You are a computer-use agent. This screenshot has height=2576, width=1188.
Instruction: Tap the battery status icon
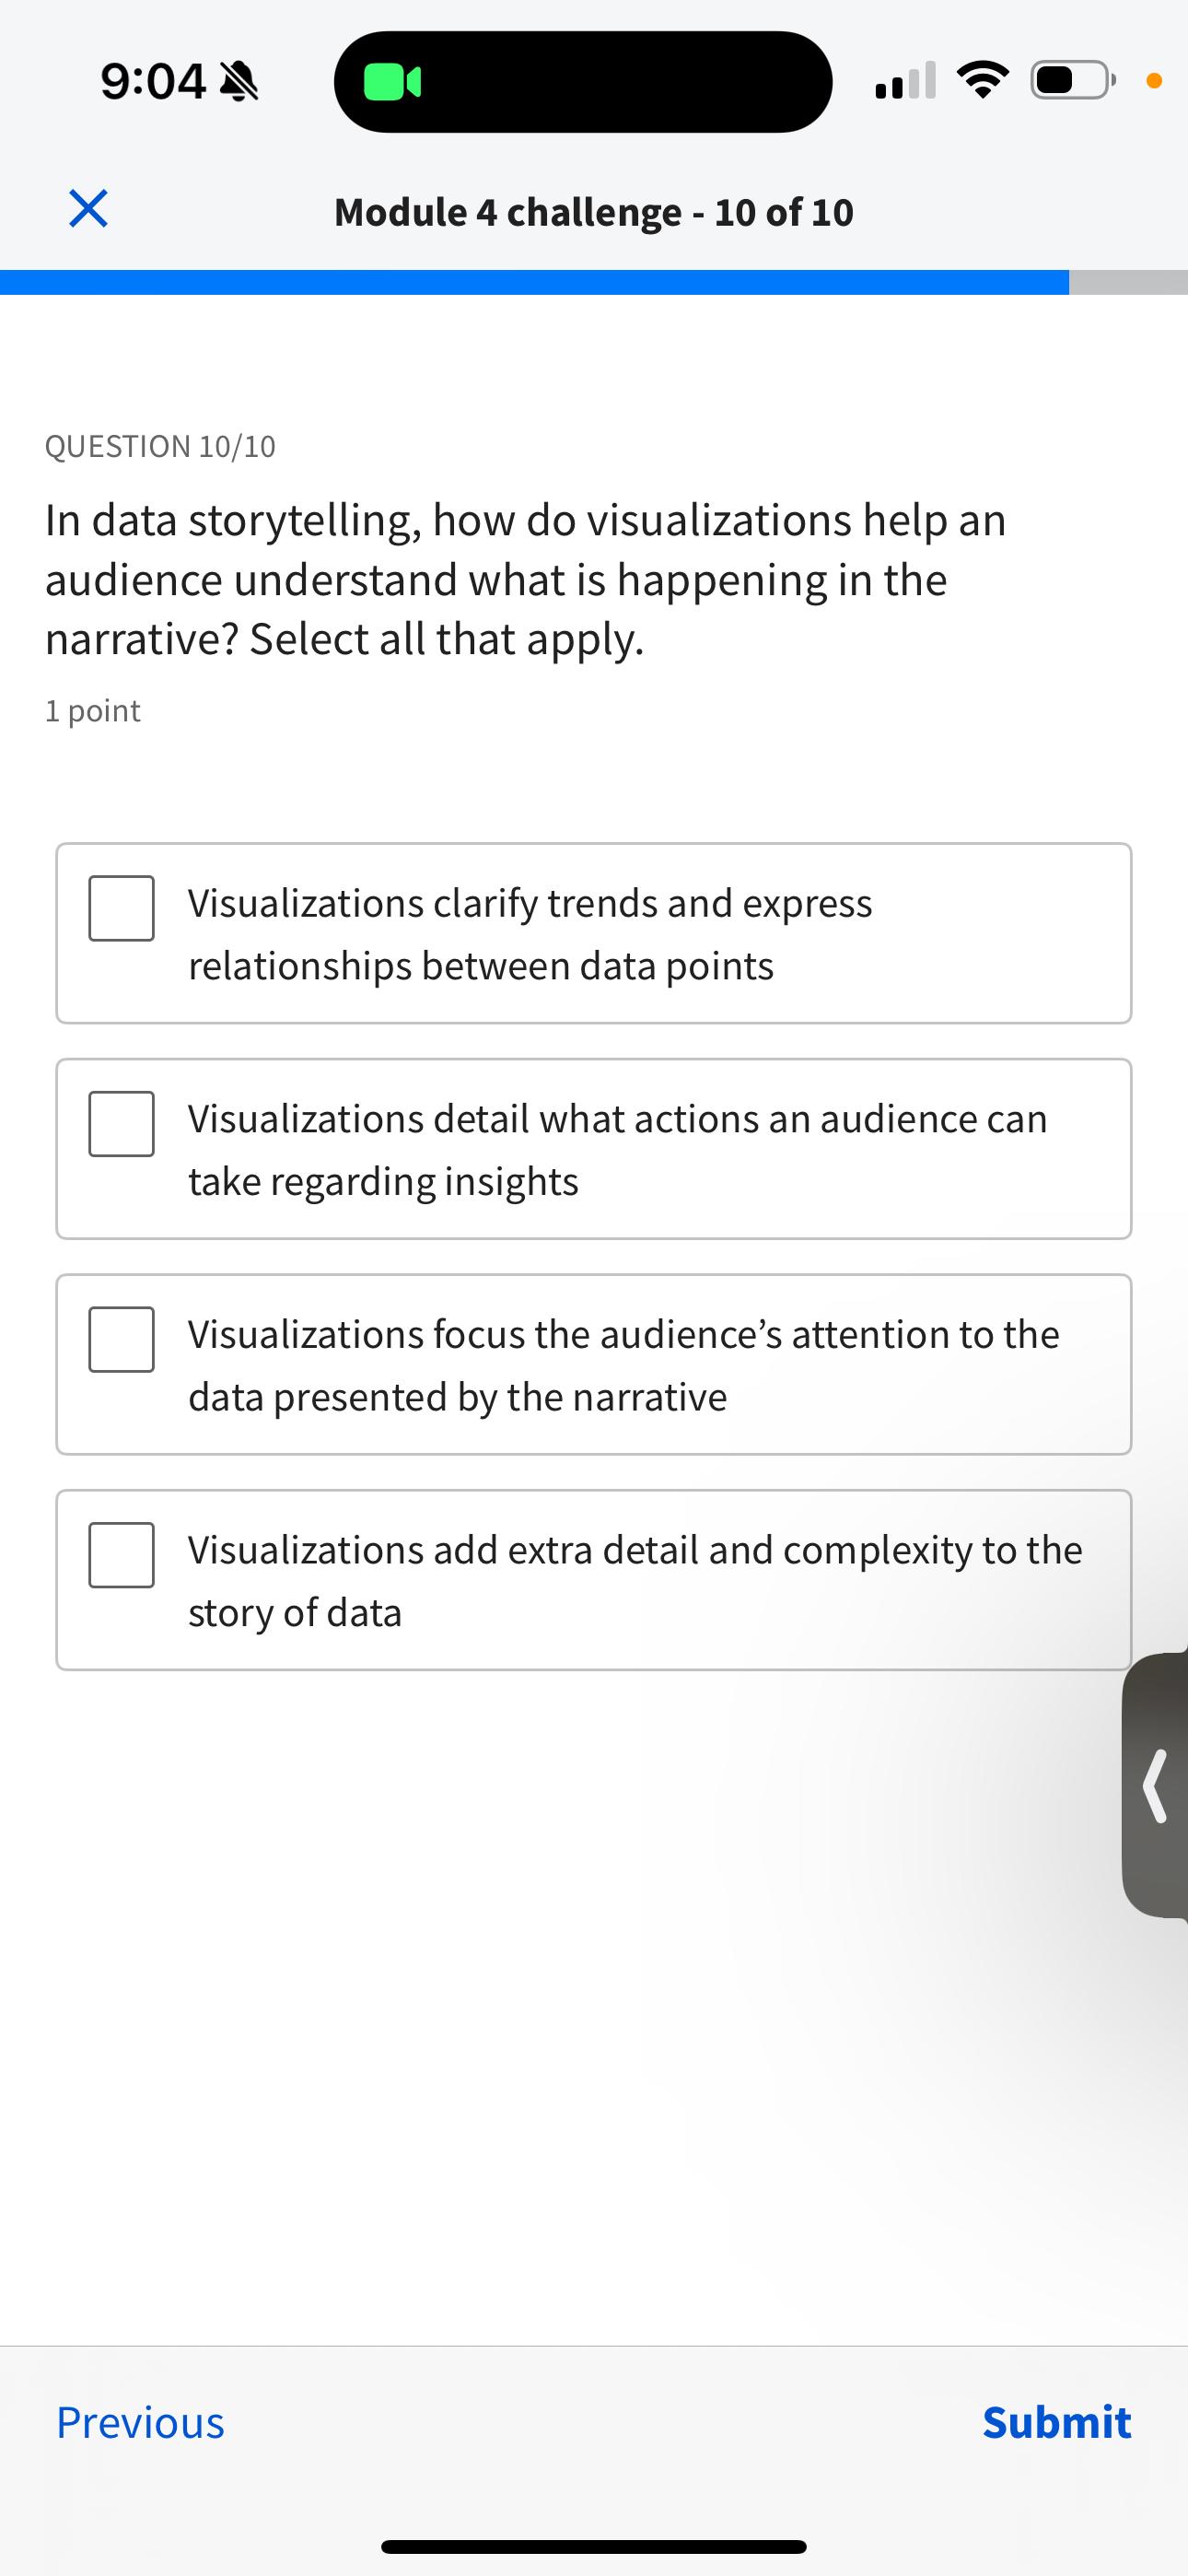[x=1073, y=81]
